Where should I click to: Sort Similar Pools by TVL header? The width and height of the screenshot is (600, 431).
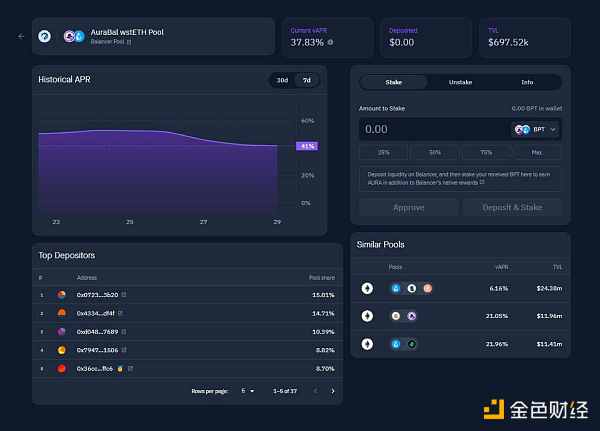[x=558, y=267]
